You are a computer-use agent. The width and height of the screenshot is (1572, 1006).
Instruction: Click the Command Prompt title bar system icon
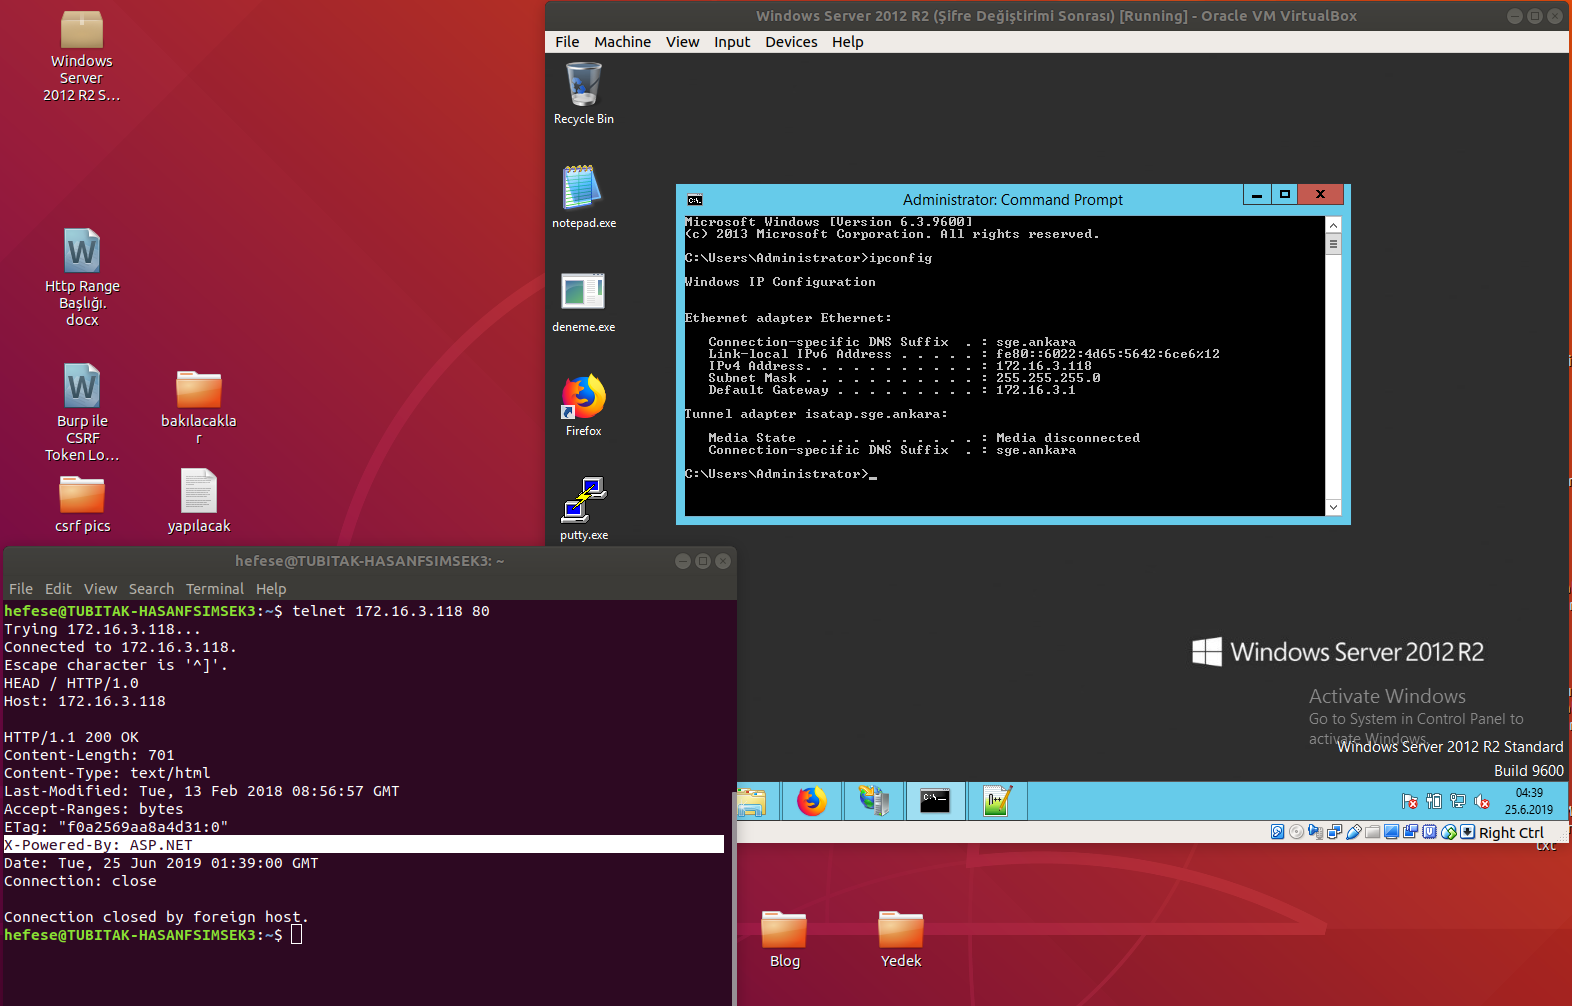(695, 200)
